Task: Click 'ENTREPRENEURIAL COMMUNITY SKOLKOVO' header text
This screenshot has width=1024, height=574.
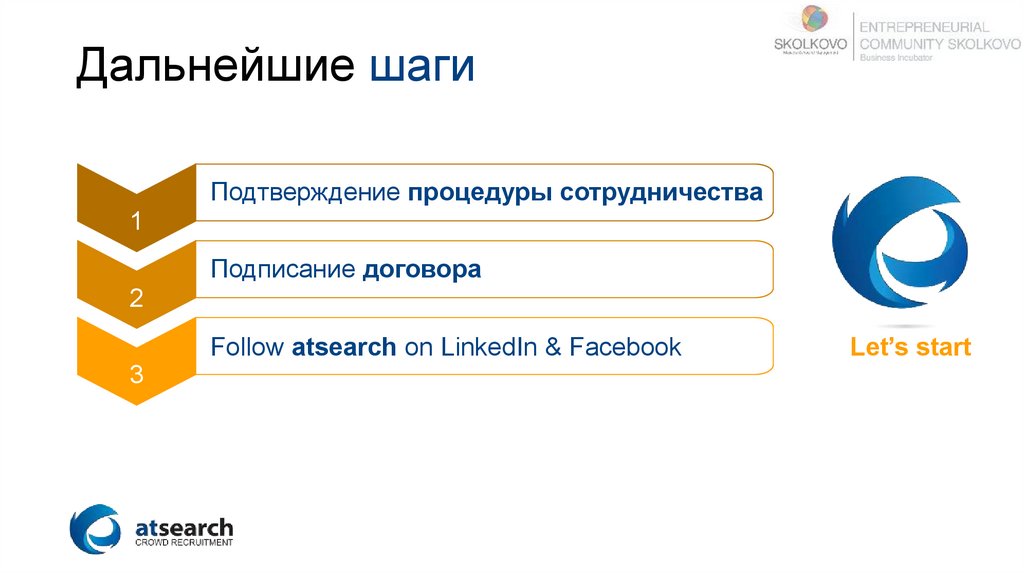Action: (x=939, y=35)
